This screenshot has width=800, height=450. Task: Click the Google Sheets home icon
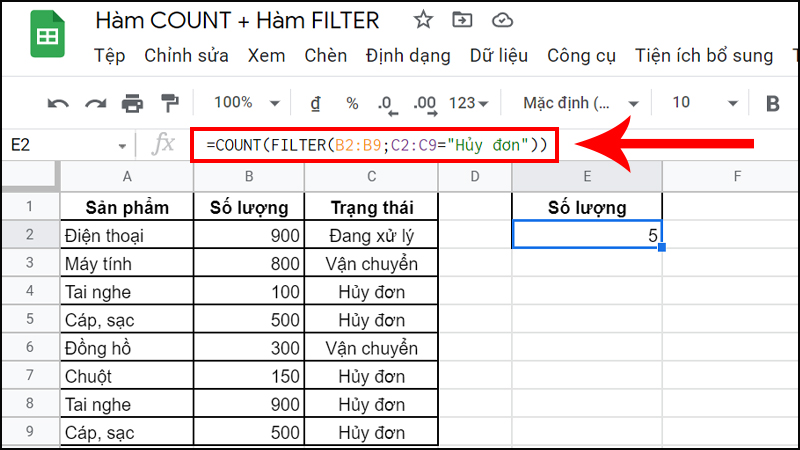pos(45,37)
